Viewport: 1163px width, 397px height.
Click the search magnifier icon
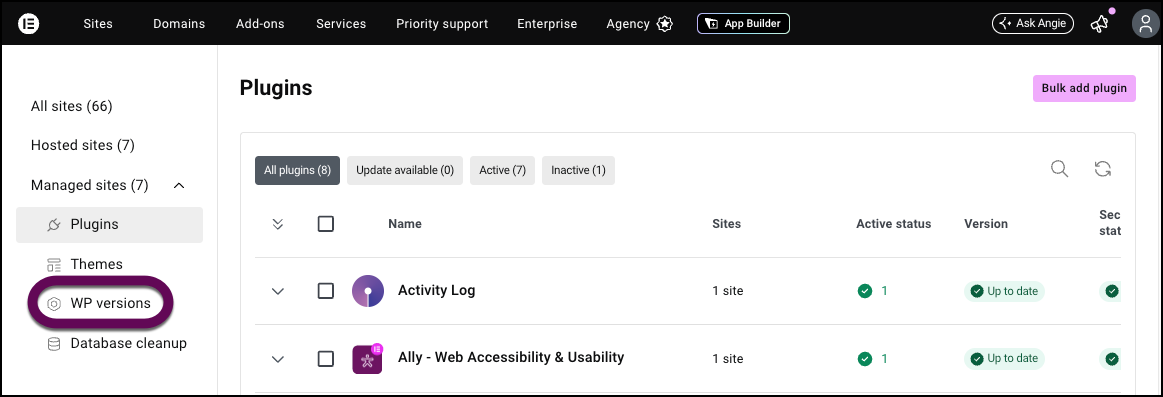1060,169
